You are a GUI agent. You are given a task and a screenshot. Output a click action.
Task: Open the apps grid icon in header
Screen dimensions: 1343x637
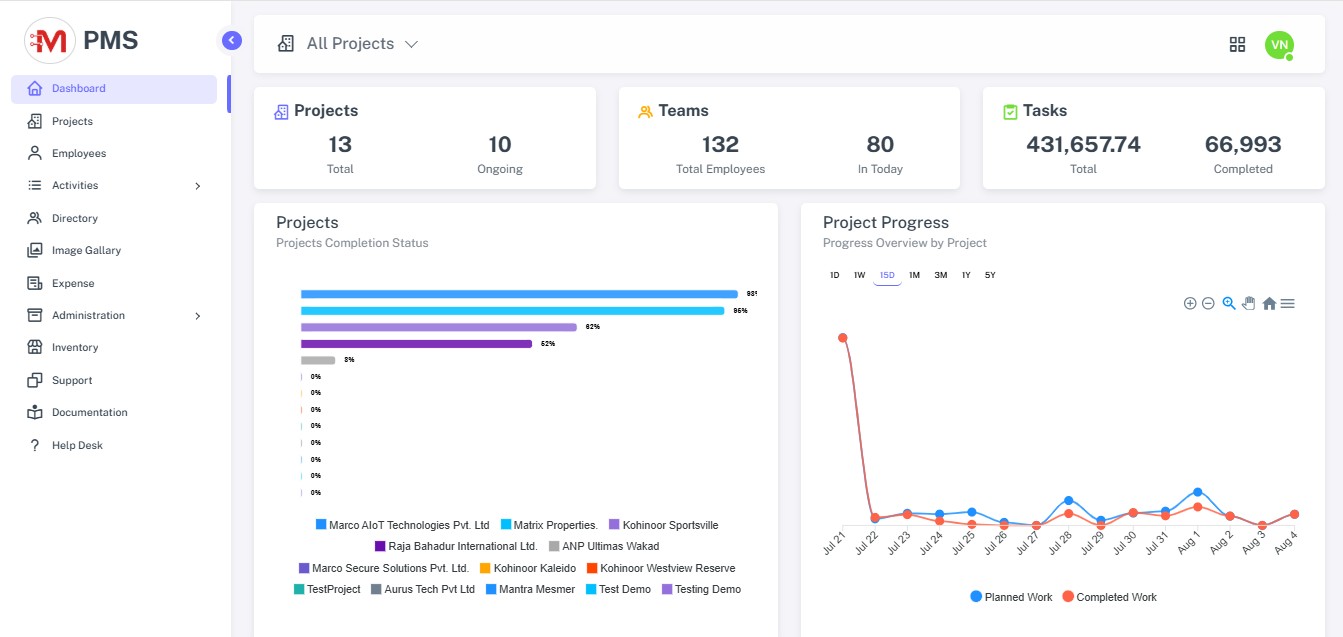1237,44
